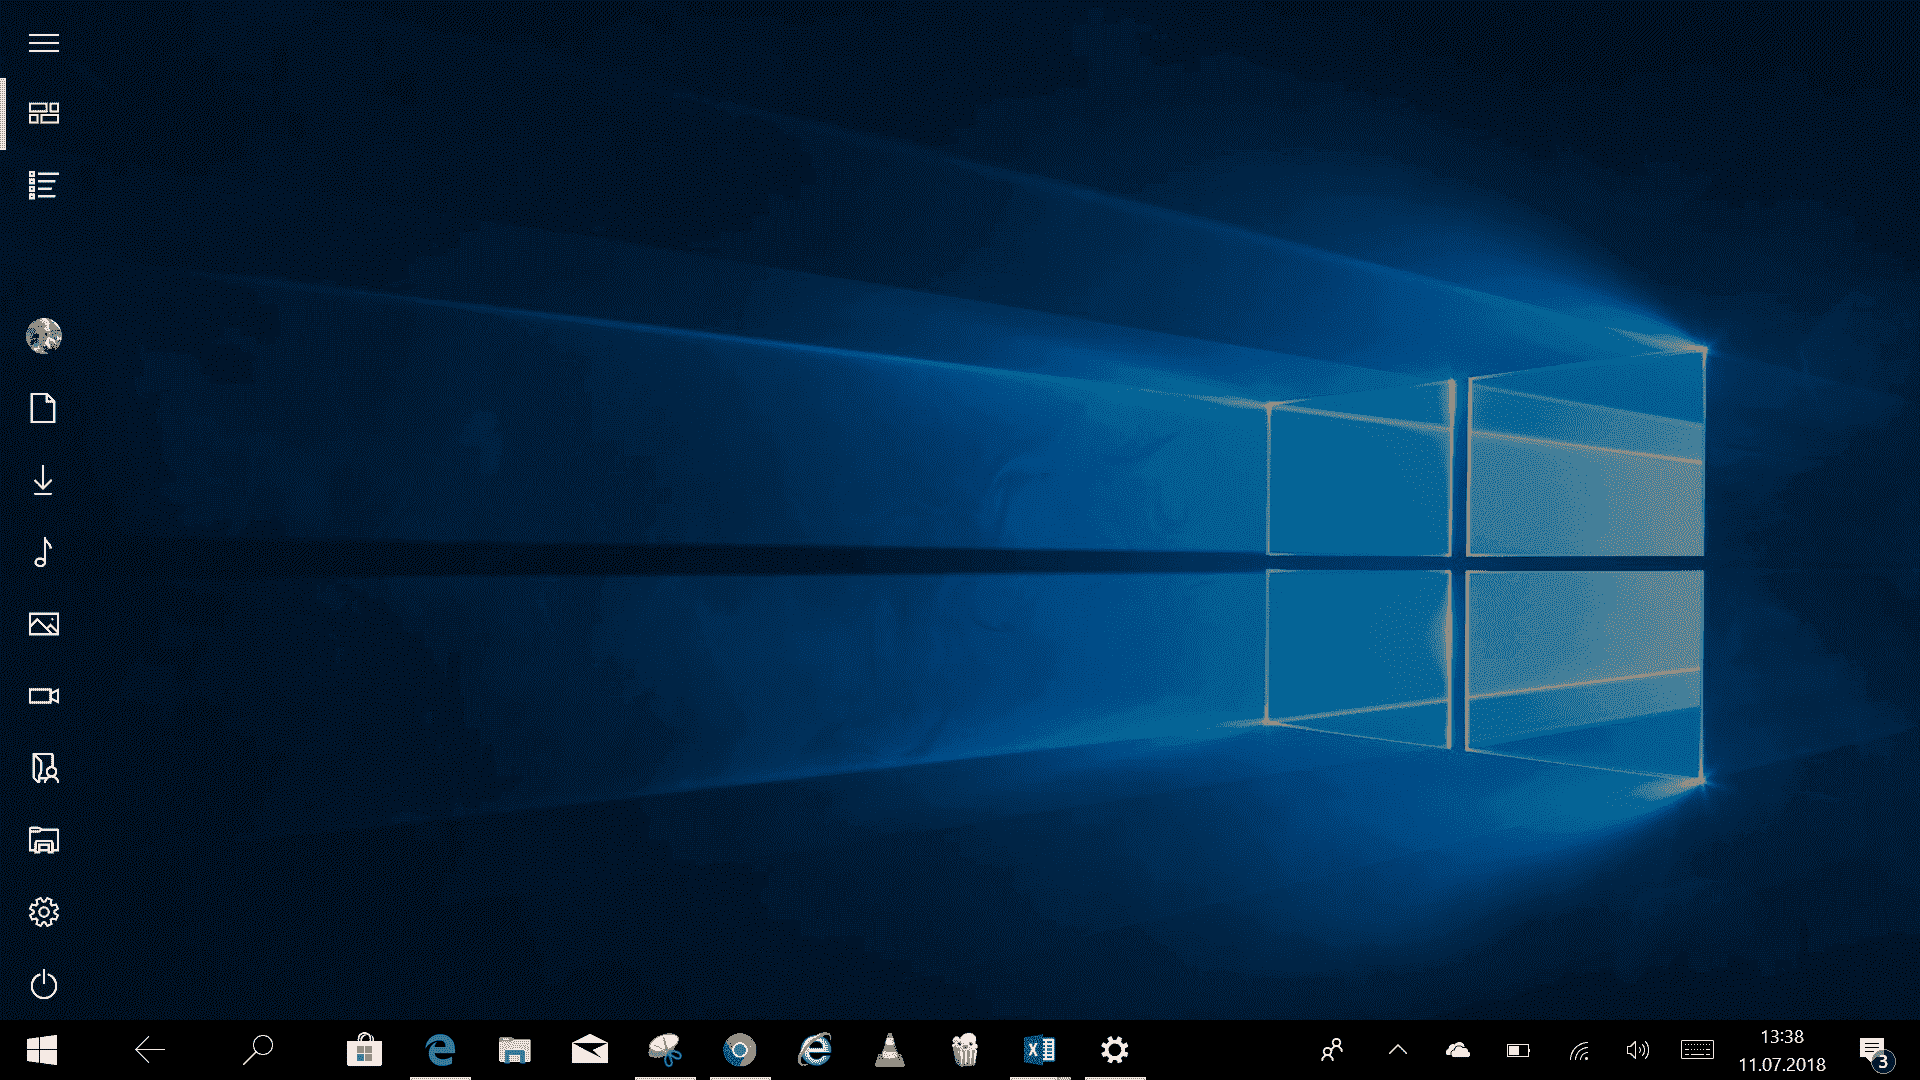Show hidden tray icons with the chevron
The image size is (1920, 1080).
1397,1050
